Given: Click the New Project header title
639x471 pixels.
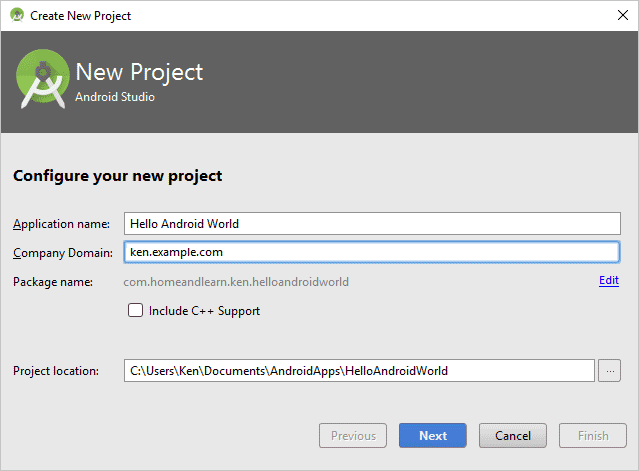Looking at the screenshot, I should pyautogui.click(x=139, y=73).
